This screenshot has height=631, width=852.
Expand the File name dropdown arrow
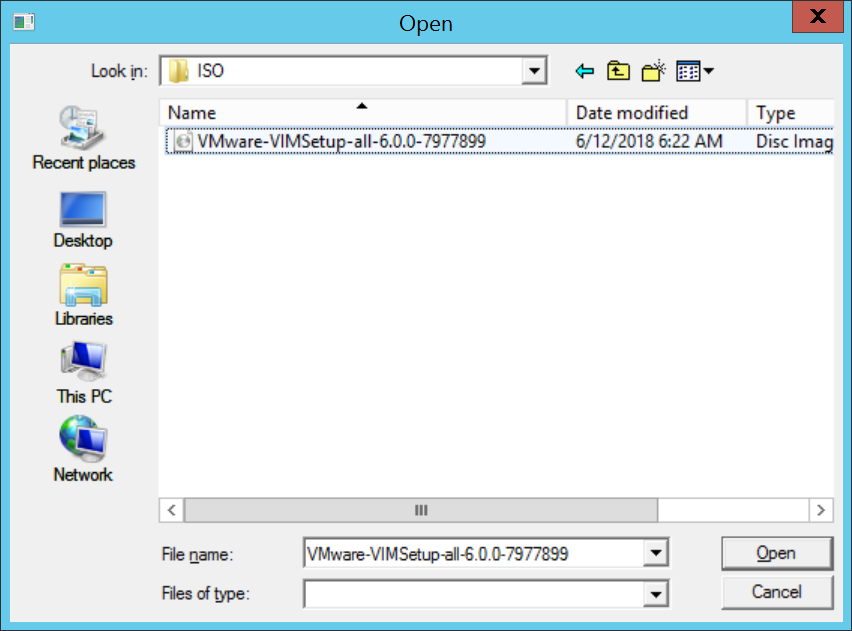(x=656, y=553)
